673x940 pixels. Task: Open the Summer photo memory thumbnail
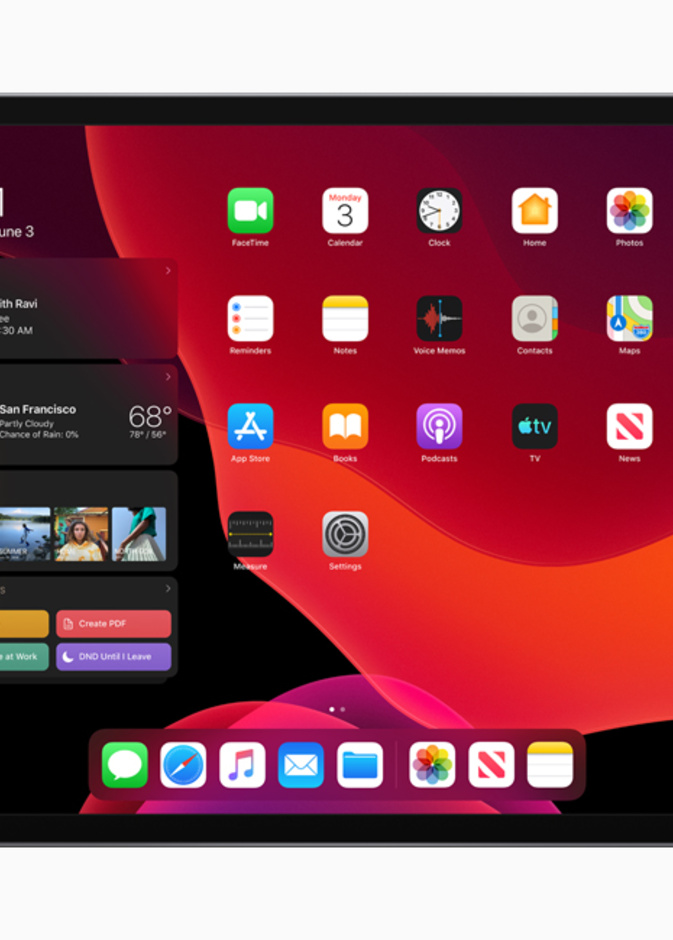click(25, 534)
